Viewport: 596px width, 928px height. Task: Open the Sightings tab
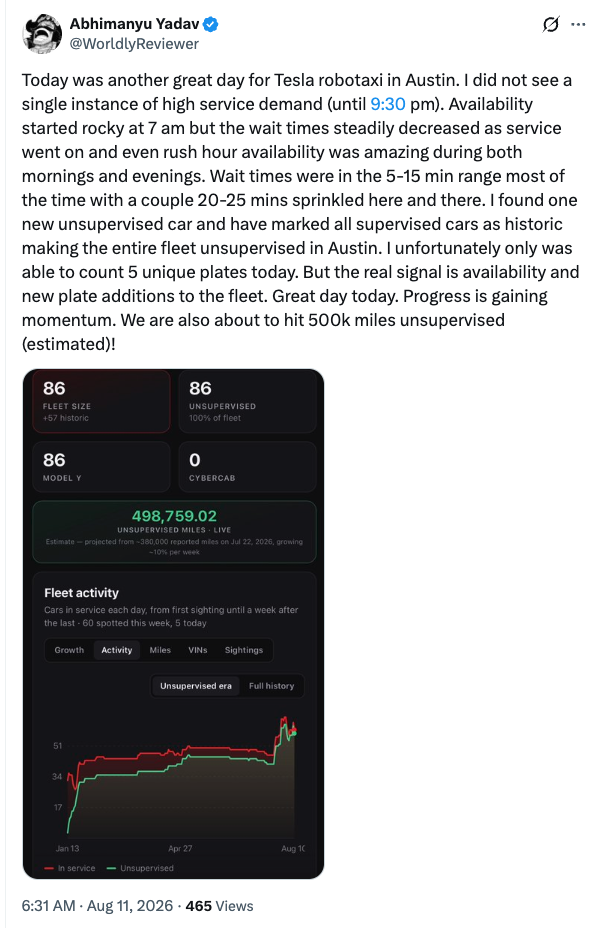243,650
